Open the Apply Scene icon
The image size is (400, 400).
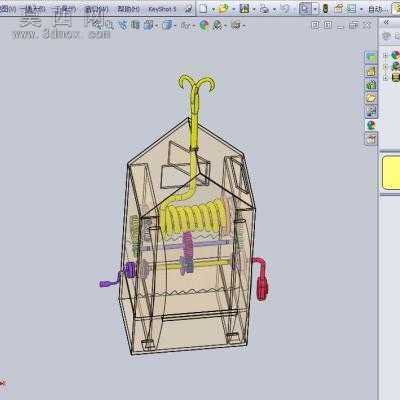tap(218, 25)
